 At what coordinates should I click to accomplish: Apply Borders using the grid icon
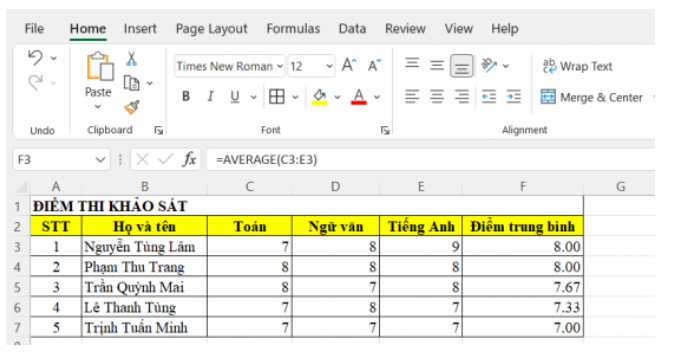coord(277,97)
